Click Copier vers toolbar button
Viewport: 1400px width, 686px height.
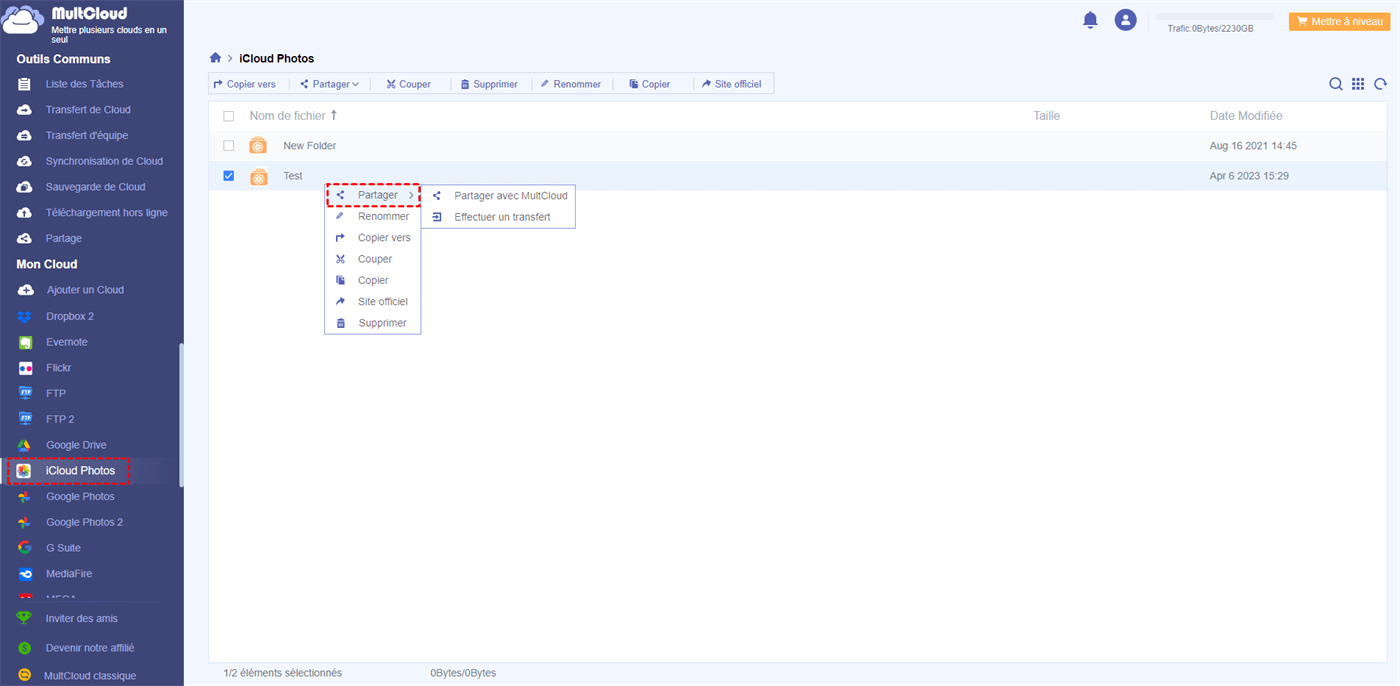click(x=245, y=84)
